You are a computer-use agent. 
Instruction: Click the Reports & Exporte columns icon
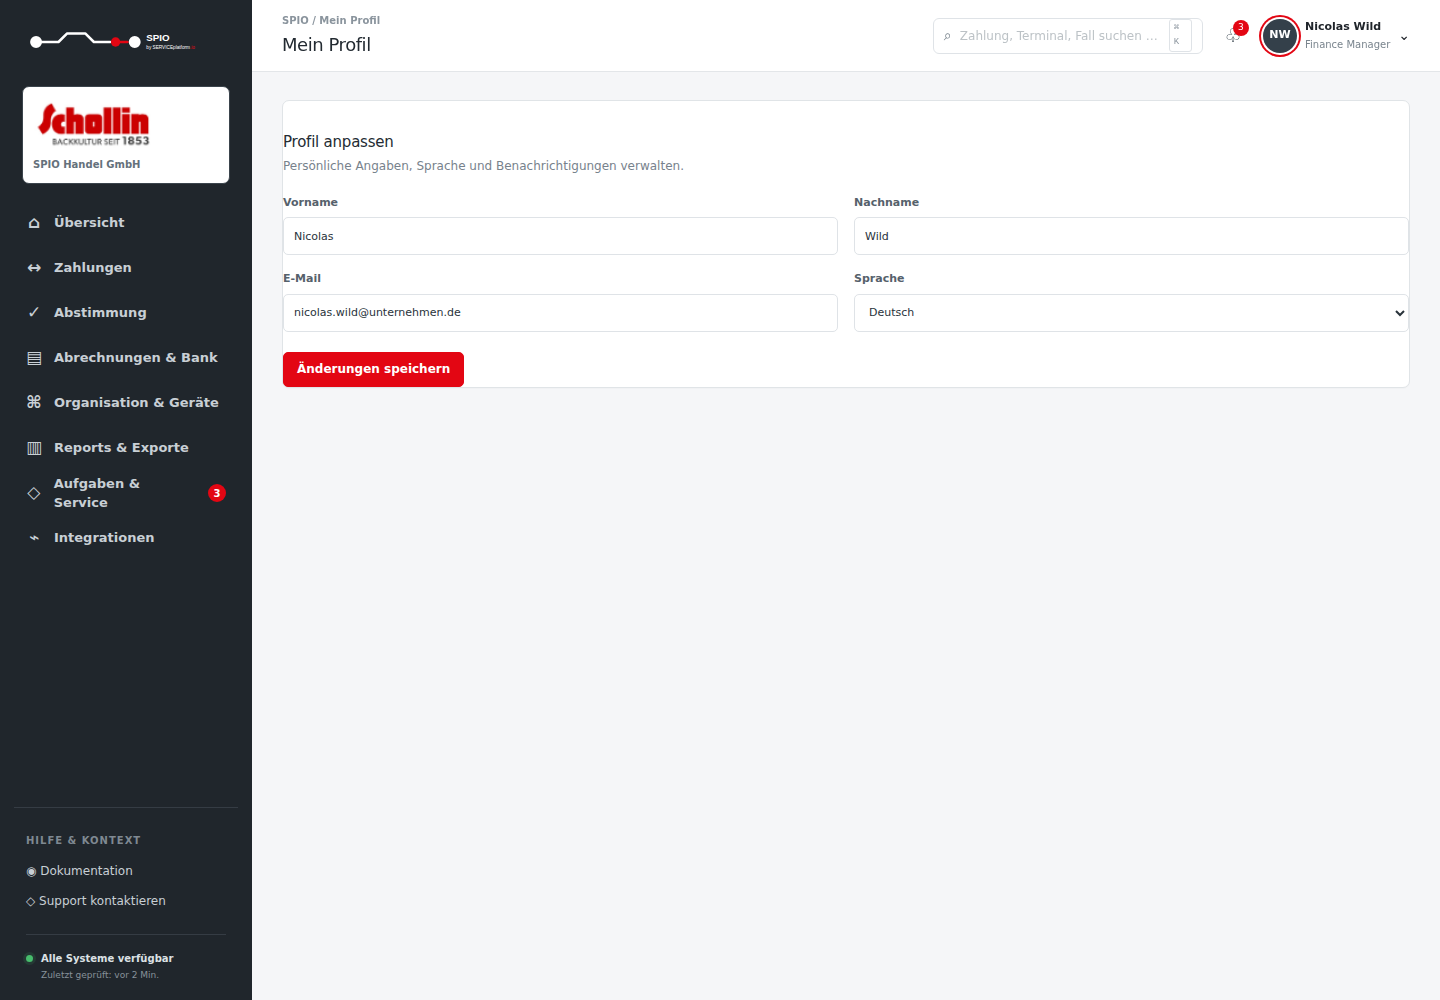pos(34,448)
